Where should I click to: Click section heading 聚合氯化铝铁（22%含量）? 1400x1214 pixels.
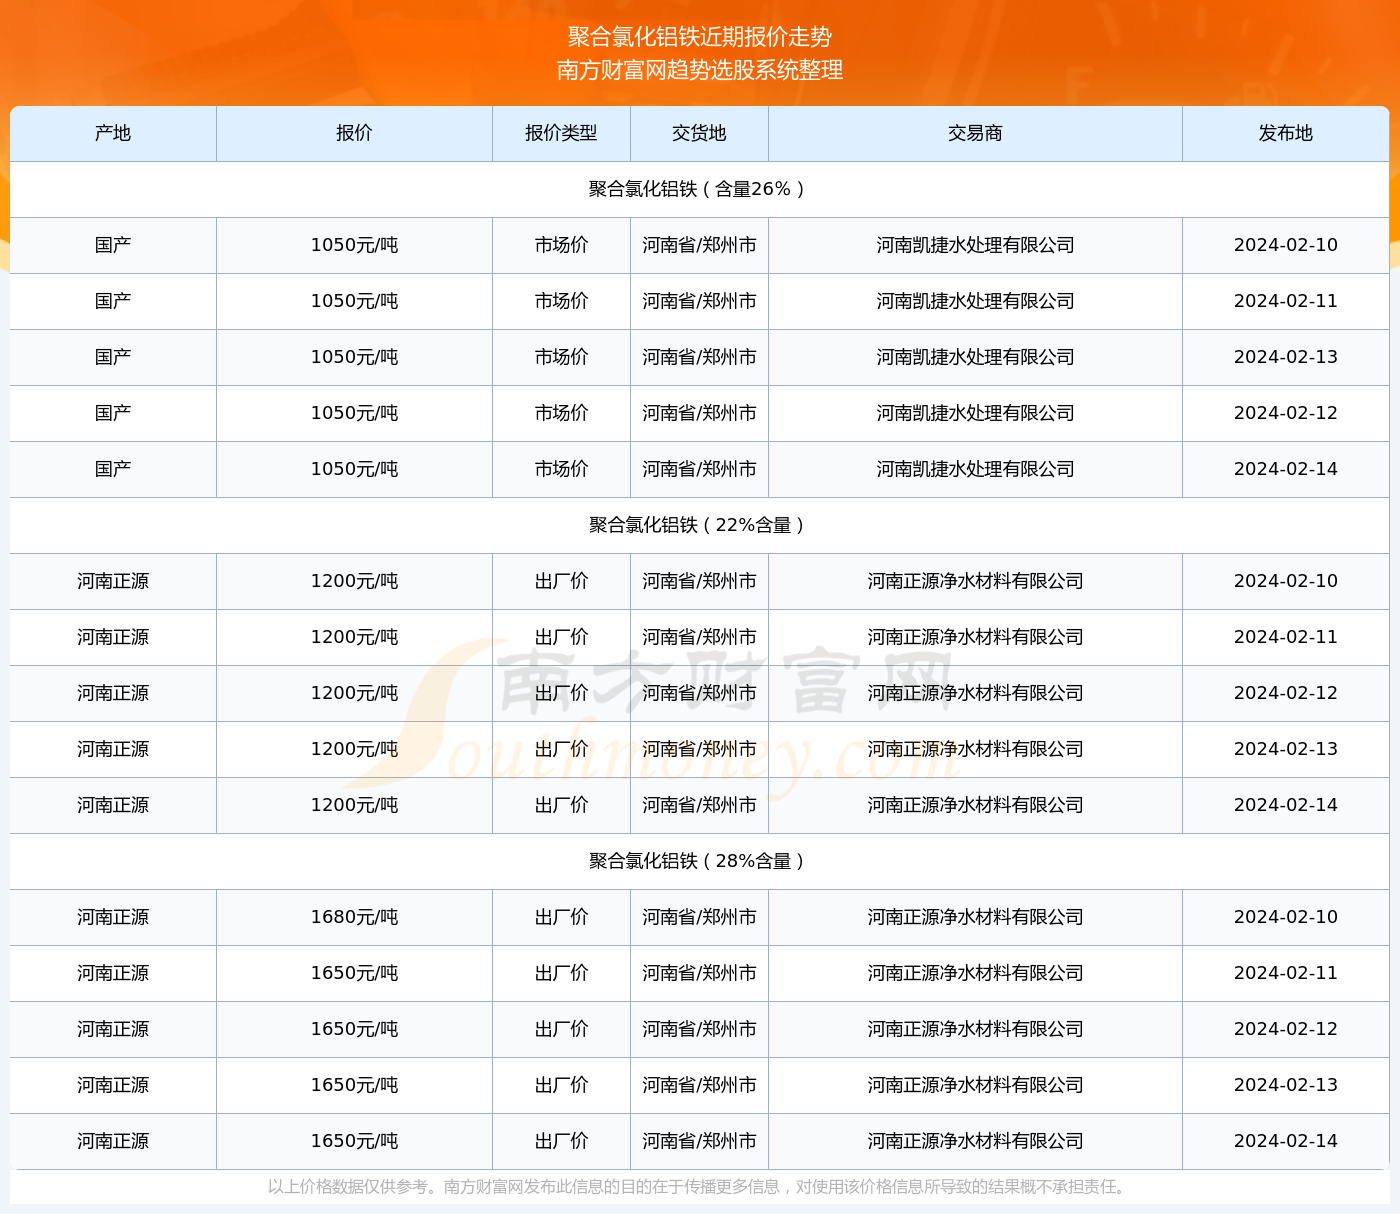coord(699,525)
